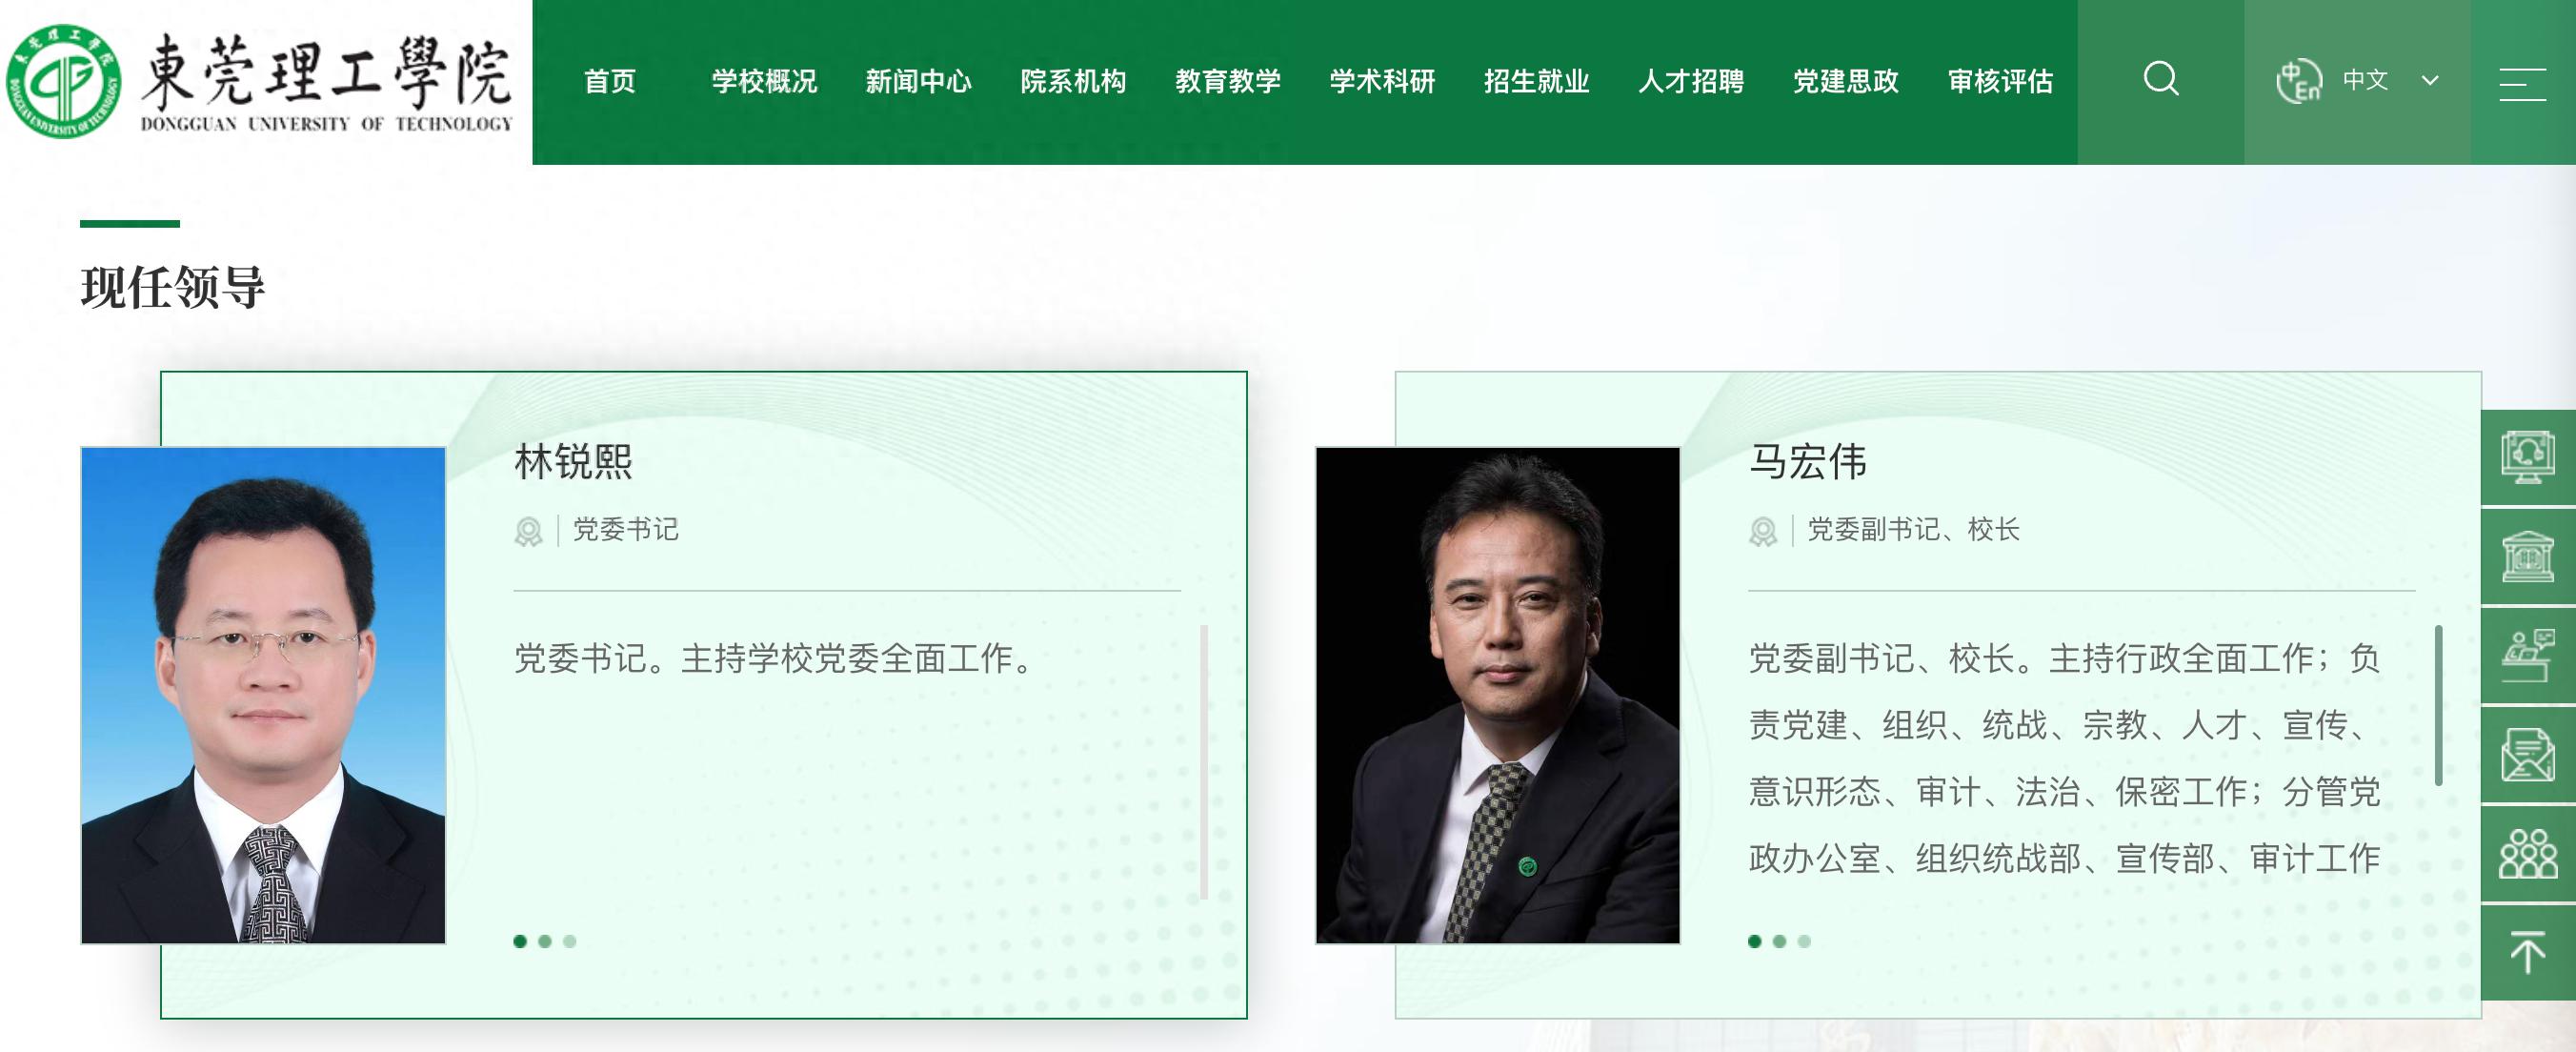2576x1052 pixels.
Task: Click the Dongguan University of Technology logo
Action: [x=260, y=82]
